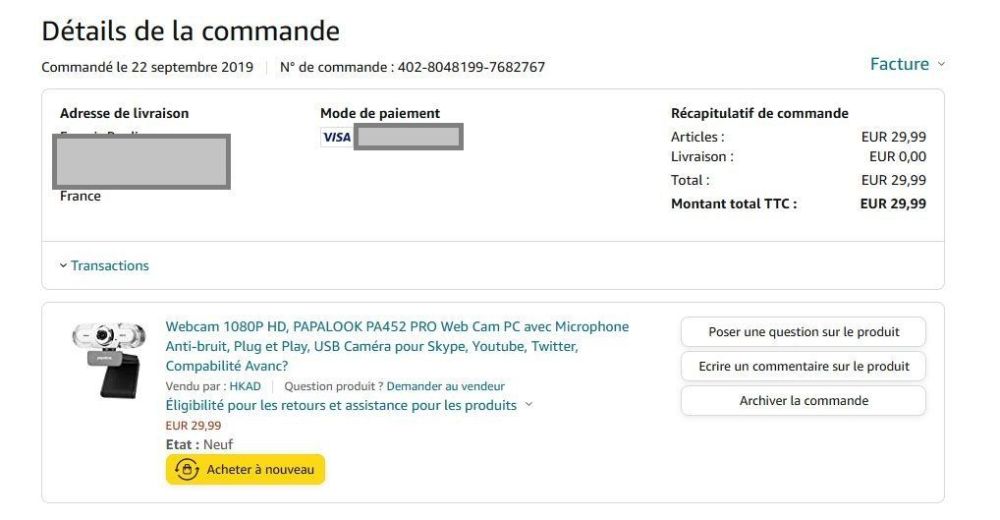Expand "Éligibilité pour les retours et assistance"

[x=341, y=405]
